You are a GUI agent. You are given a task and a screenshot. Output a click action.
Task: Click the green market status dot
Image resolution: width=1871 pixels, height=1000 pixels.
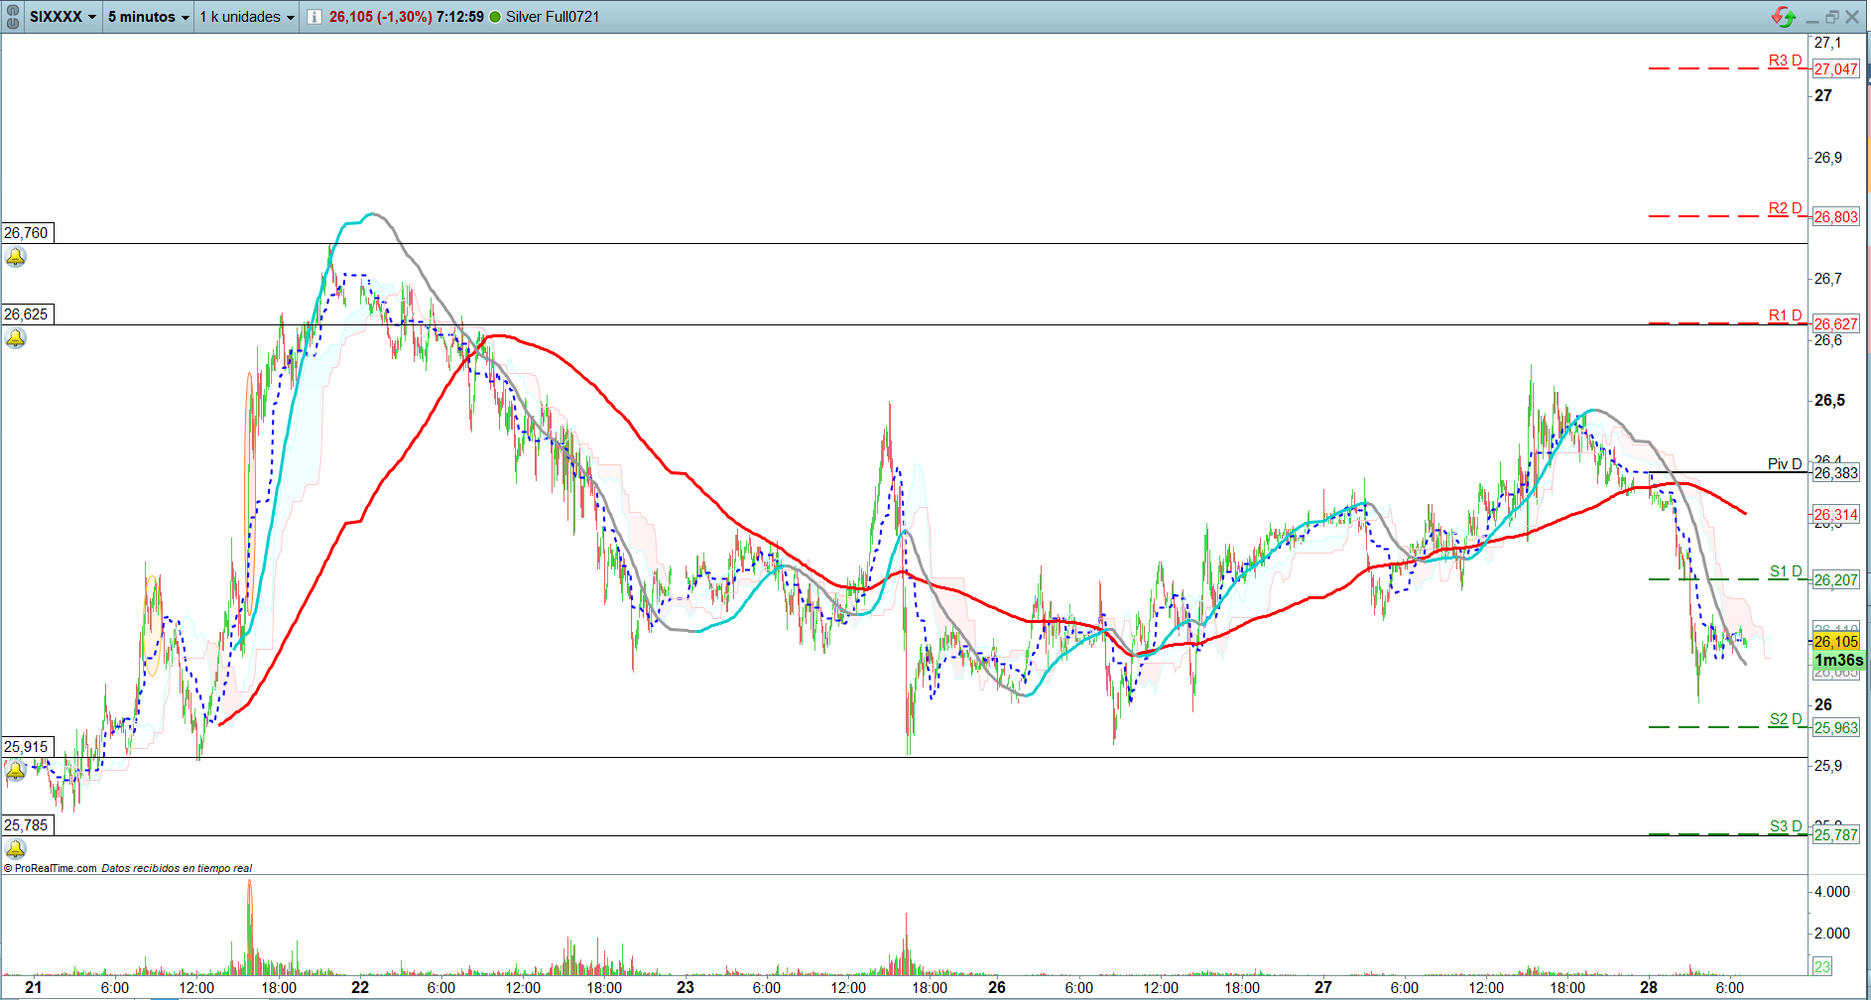[495, 17]
